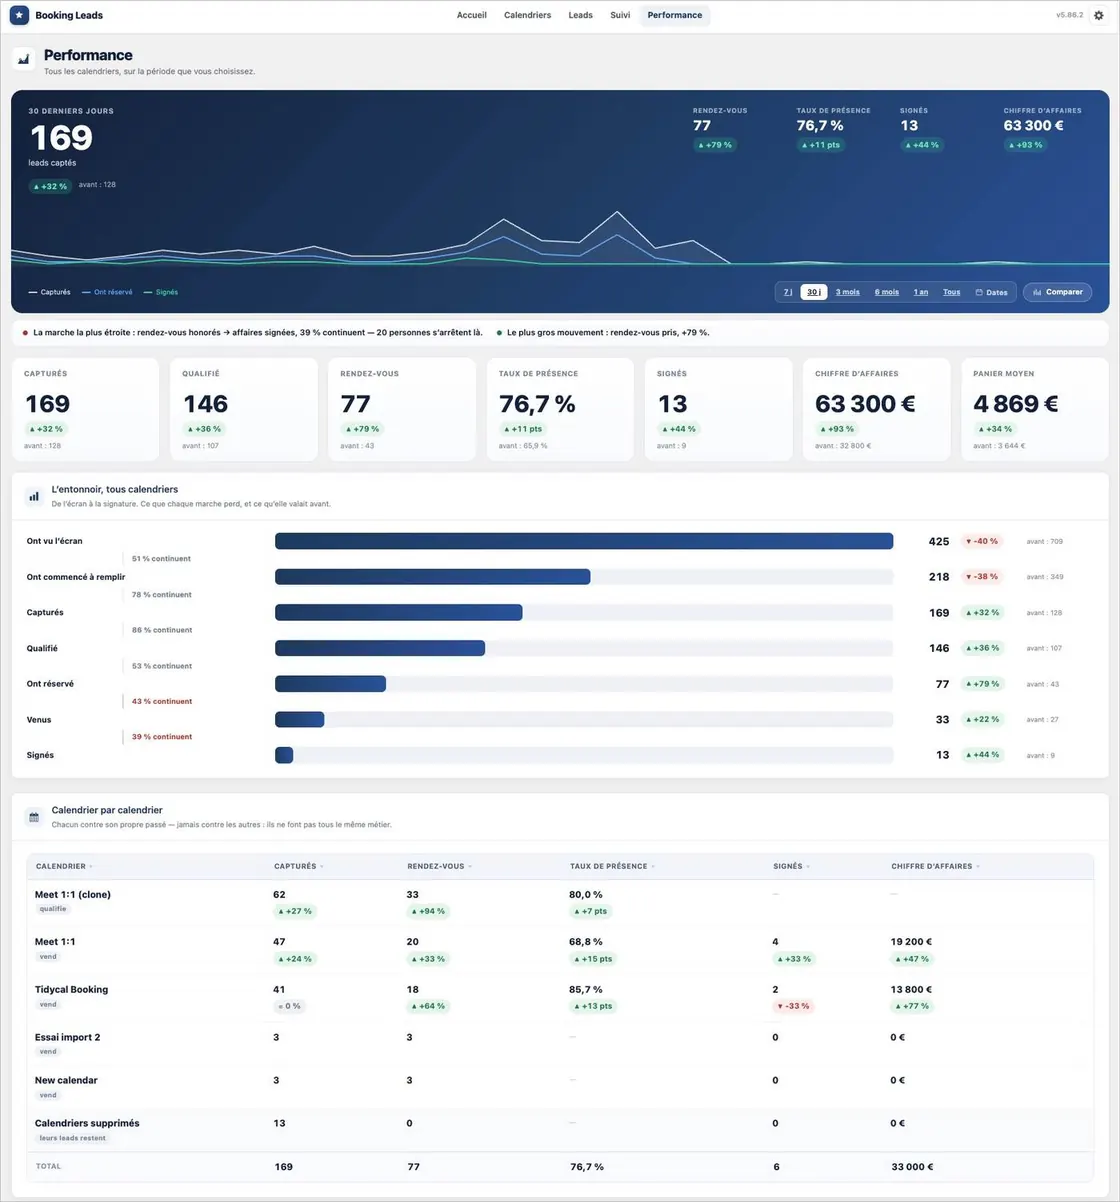Image resolution: width=1120 pixels, height=1202 pixels.
Task: Go to the Accueil tab
Action: (x=472, y=15)
